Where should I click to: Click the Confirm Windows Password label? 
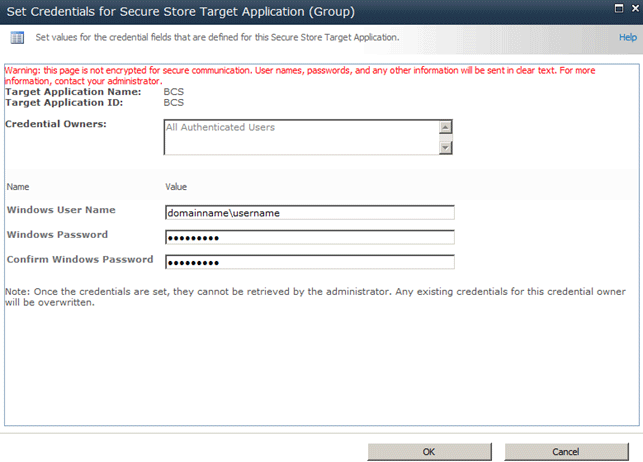(80, 260)
